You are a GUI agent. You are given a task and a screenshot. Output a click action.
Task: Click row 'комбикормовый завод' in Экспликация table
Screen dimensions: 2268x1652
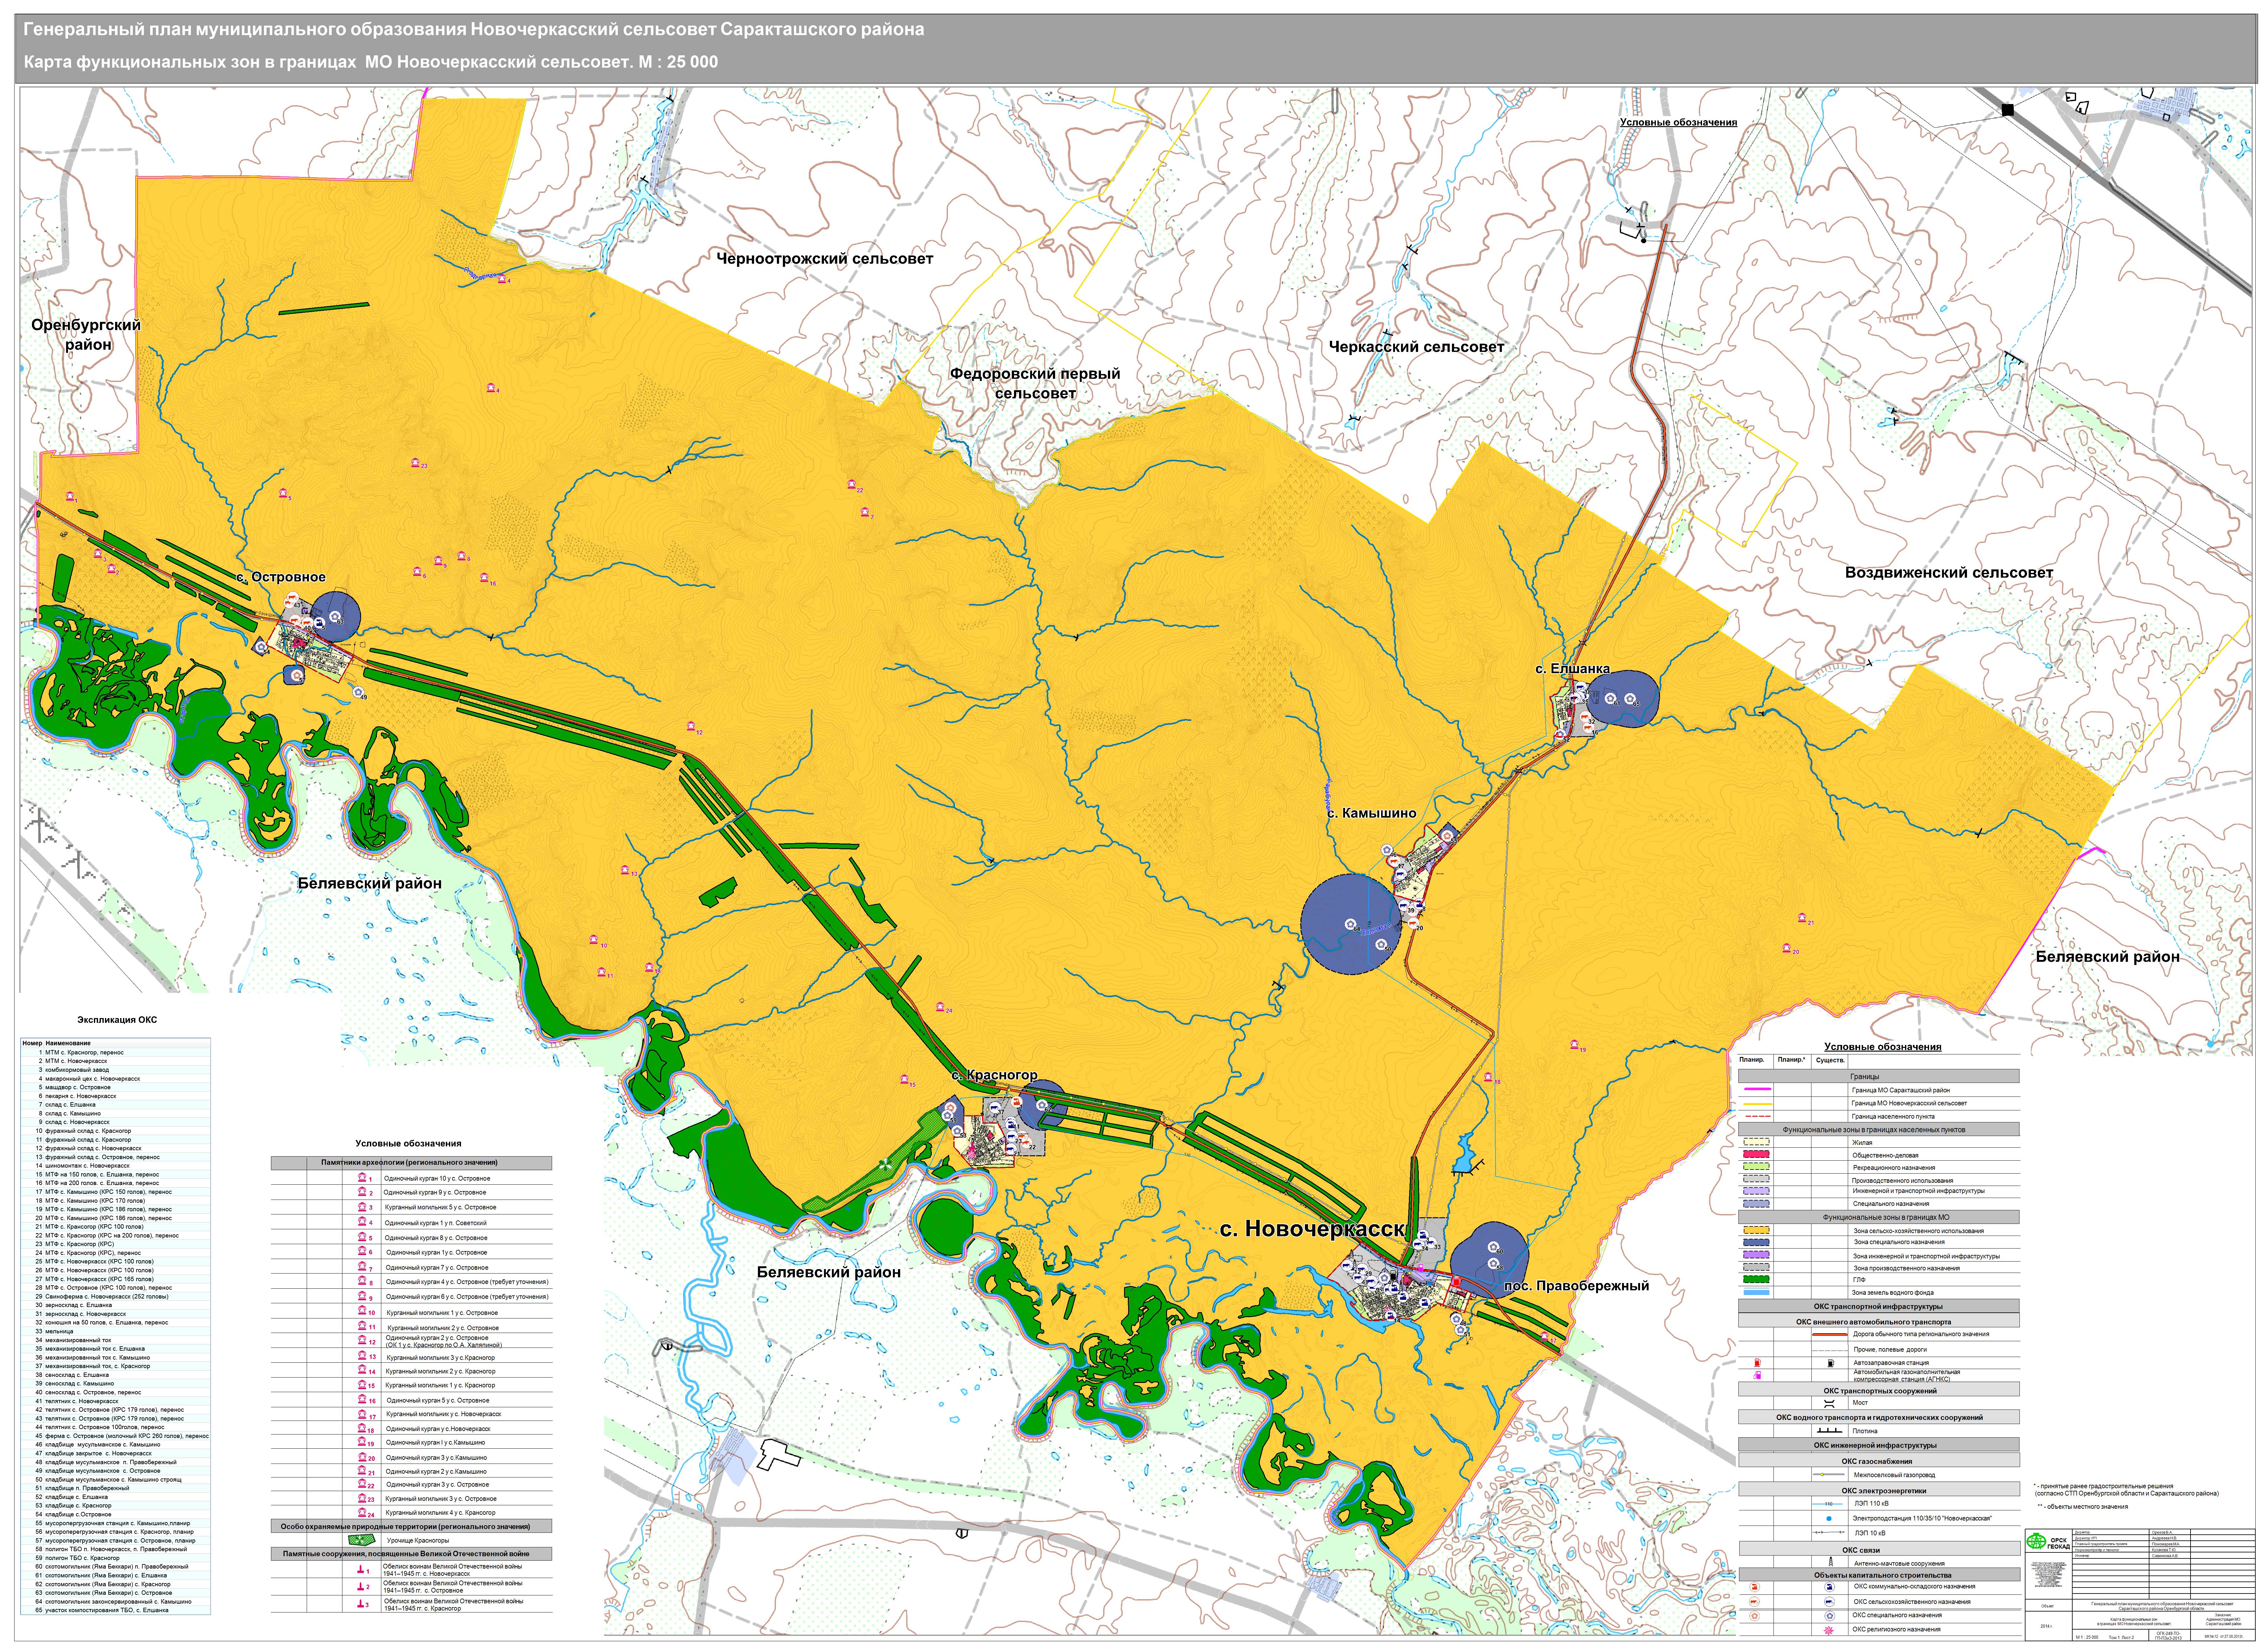116,1070
